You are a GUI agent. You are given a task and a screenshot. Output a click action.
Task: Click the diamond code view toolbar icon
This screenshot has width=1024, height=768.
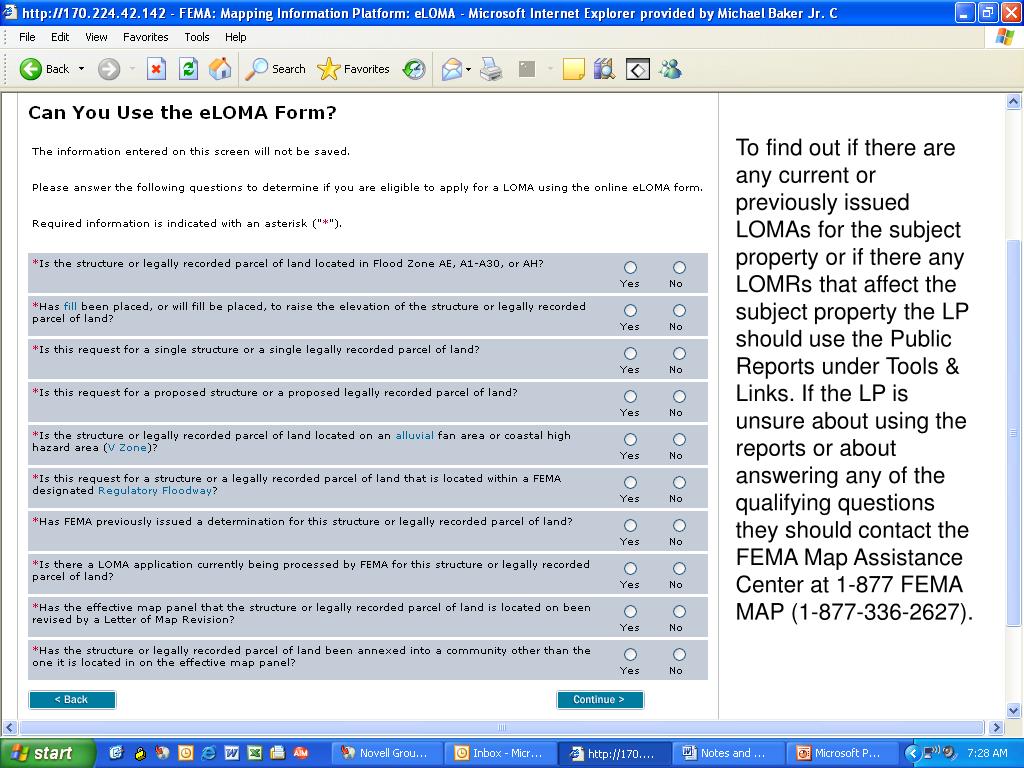click(638, 69)
